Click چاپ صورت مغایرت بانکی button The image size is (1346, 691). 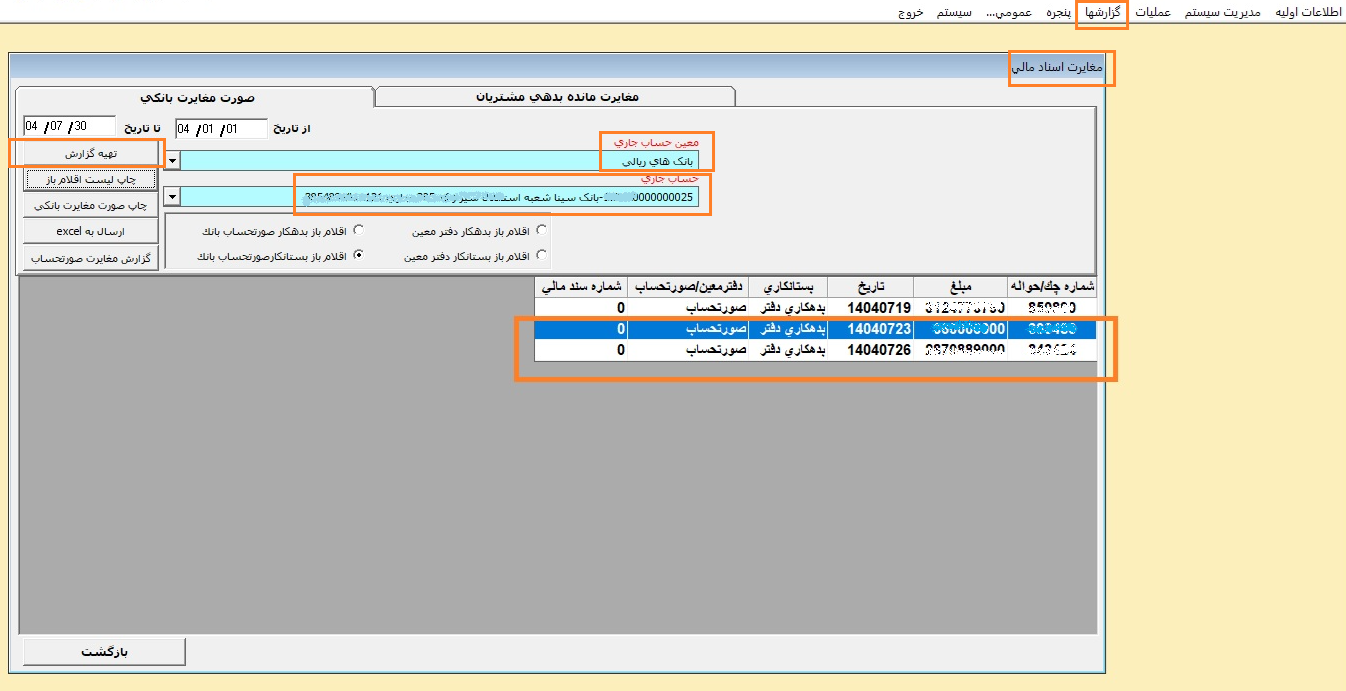tap(91, 205)
